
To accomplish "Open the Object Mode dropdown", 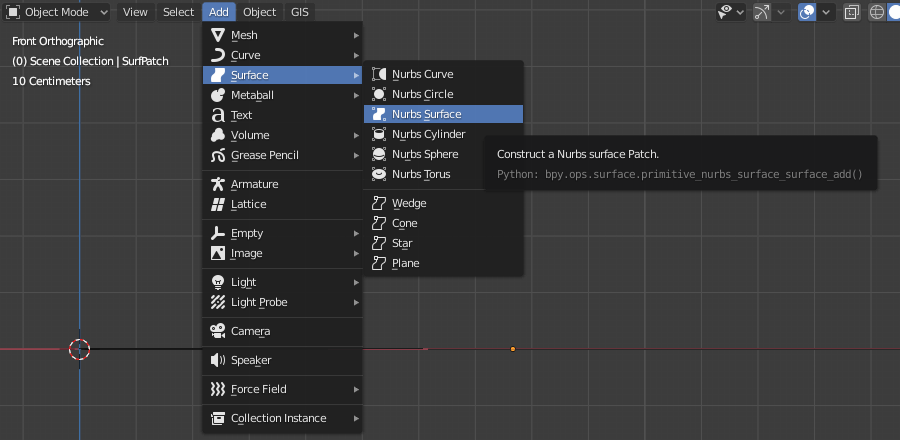I will [x=58, y=12].
